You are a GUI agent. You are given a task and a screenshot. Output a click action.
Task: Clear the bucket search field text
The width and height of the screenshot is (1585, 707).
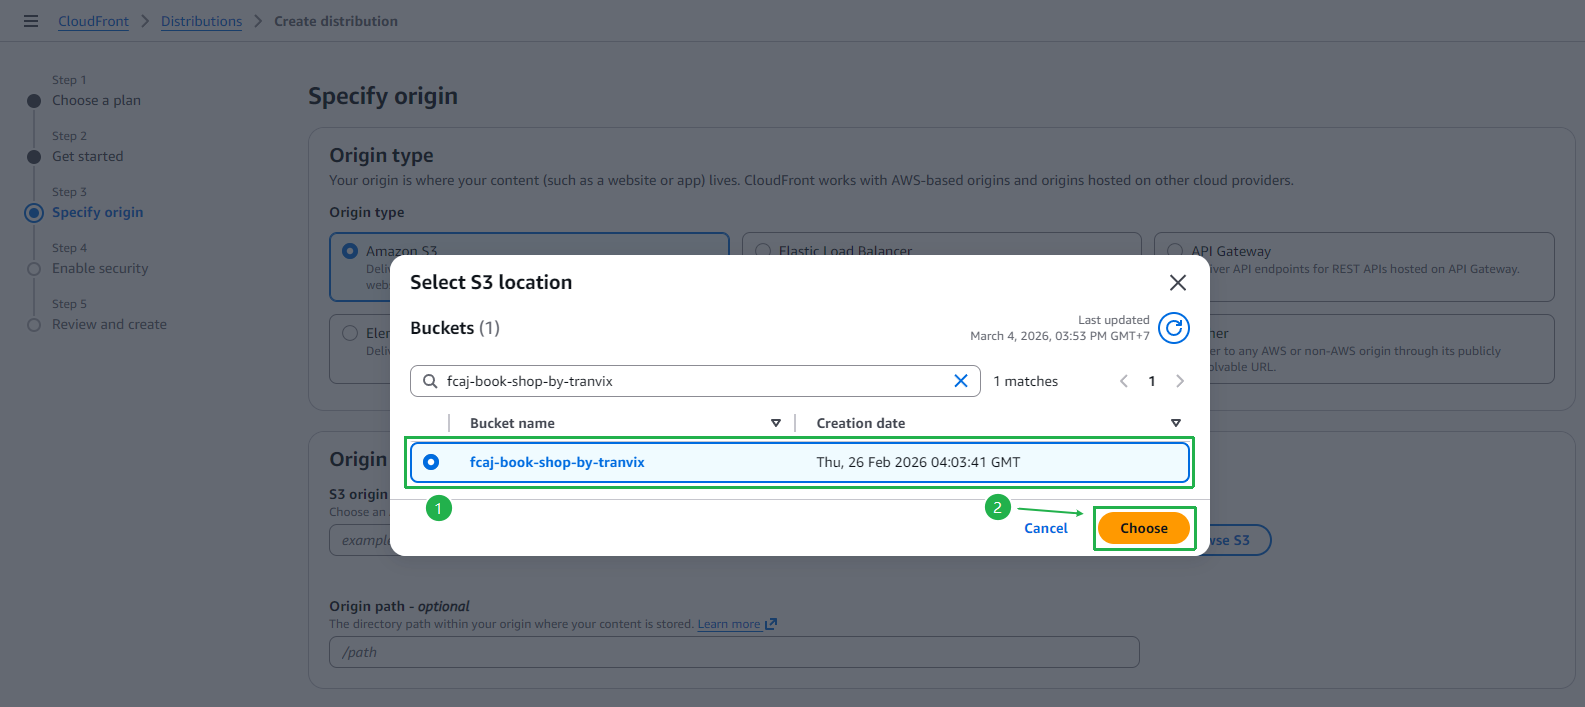961,381
